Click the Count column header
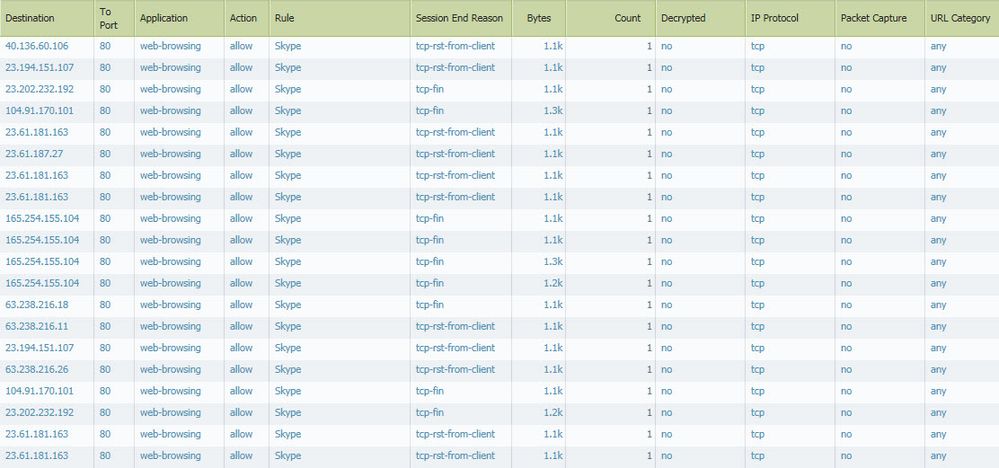 pyautogui.click(x=627, y=18)
